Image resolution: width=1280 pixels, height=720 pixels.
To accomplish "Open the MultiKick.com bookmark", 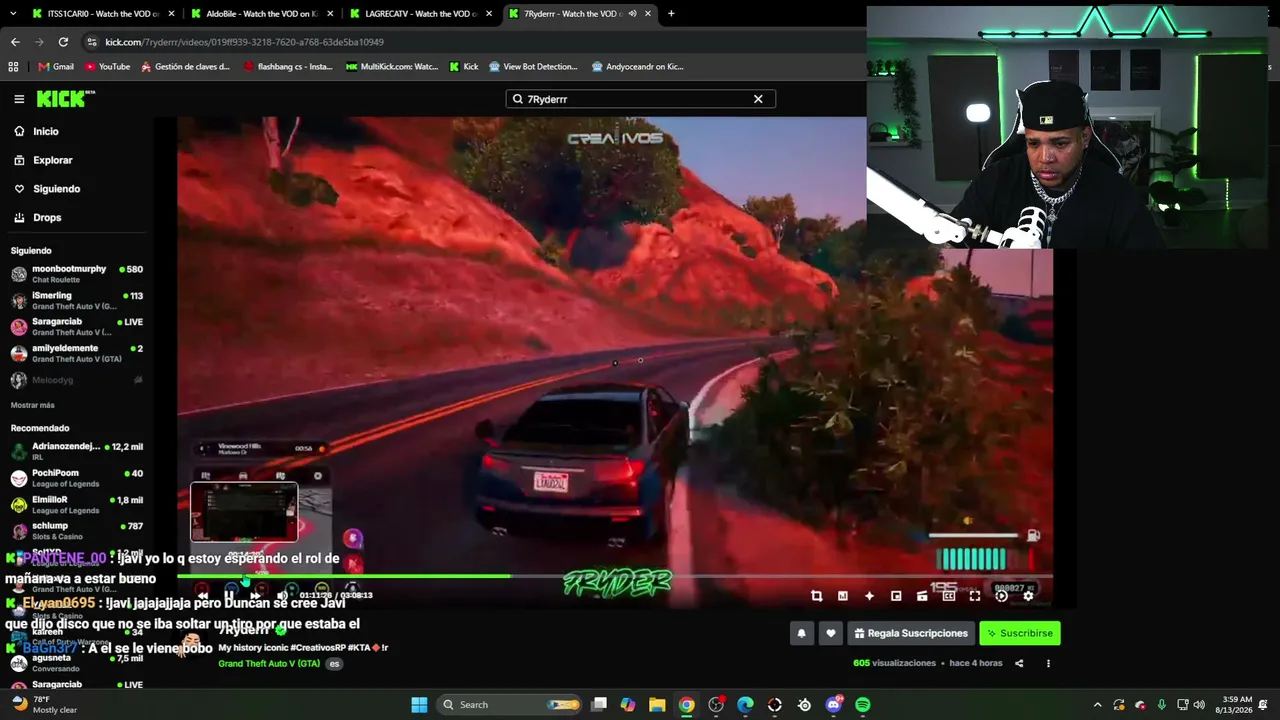I will [392, 67].
